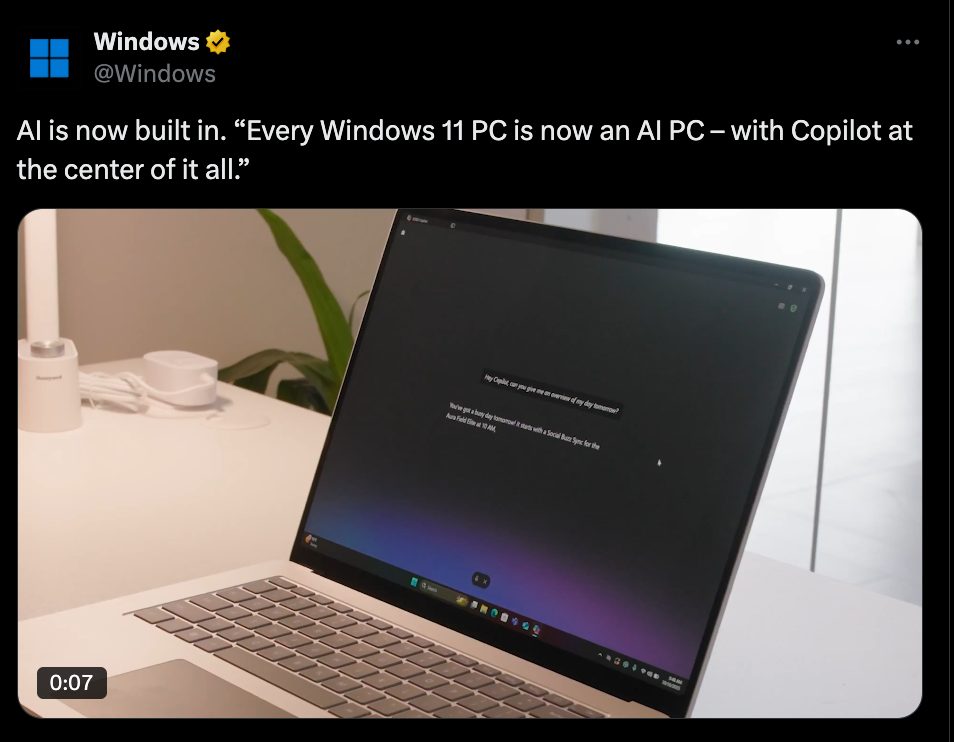
Task: Select the tweet text about AI PC
Action: [x=464, y=150]
